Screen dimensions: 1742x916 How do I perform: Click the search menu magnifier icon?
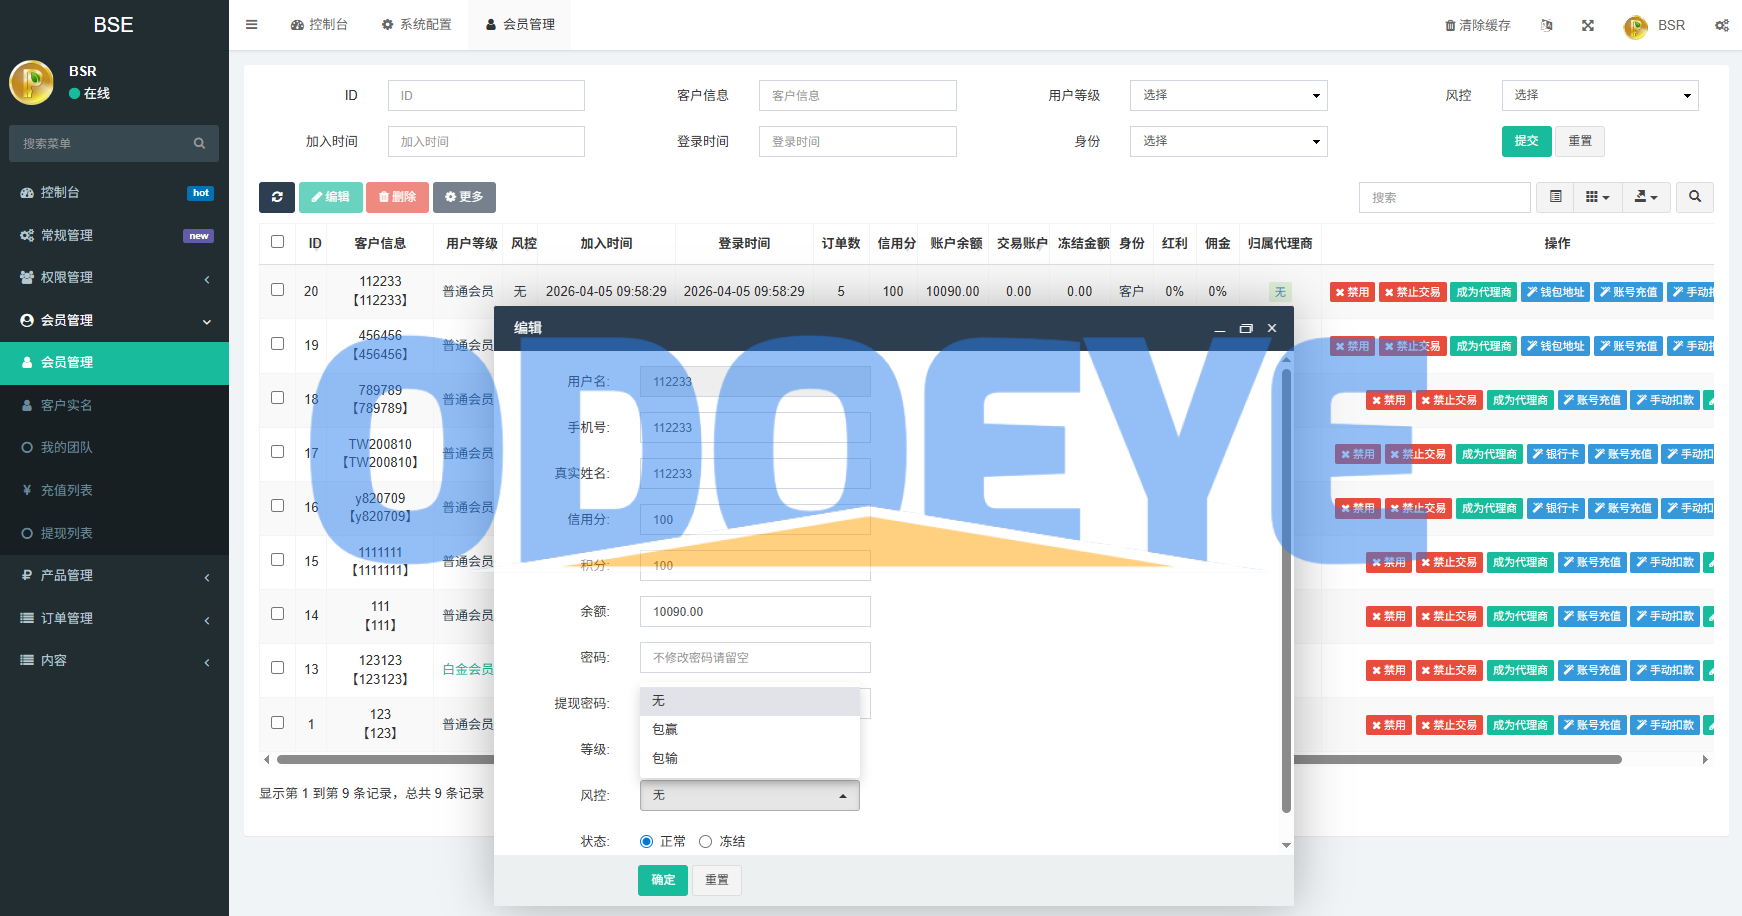199,144
